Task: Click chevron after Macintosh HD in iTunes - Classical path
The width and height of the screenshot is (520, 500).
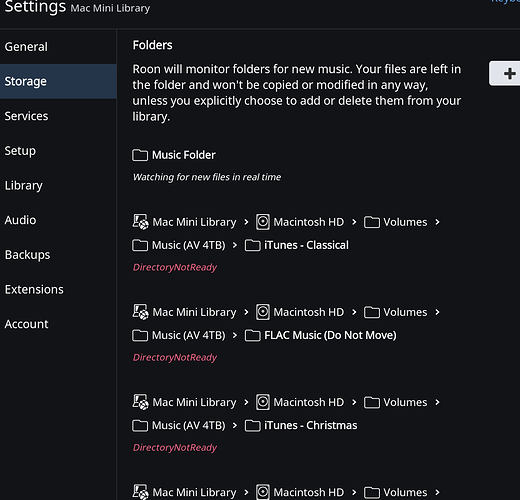Action: [354, 222]
